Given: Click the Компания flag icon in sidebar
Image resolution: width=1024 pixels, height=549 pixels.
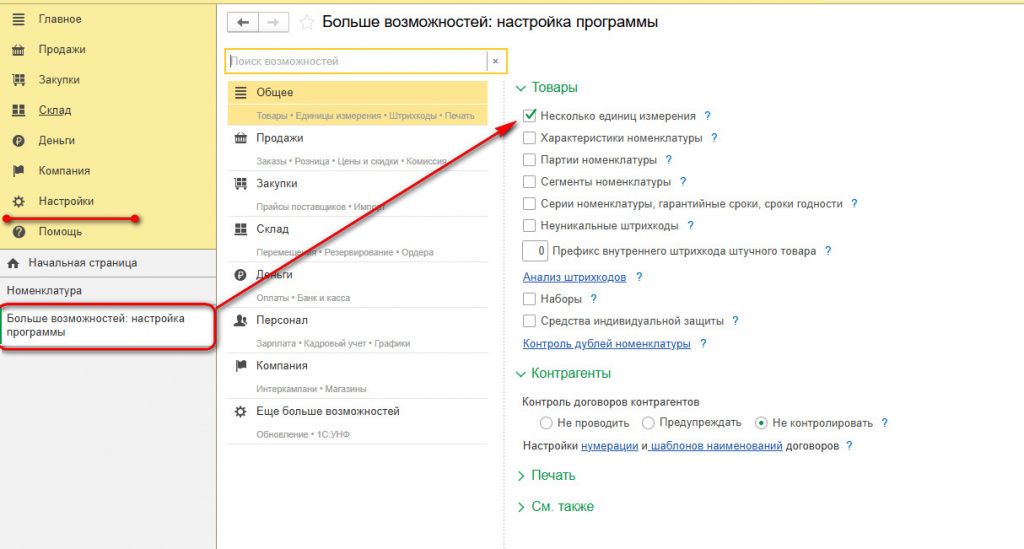Looking at the screenshot, I should tap(18, 171).
